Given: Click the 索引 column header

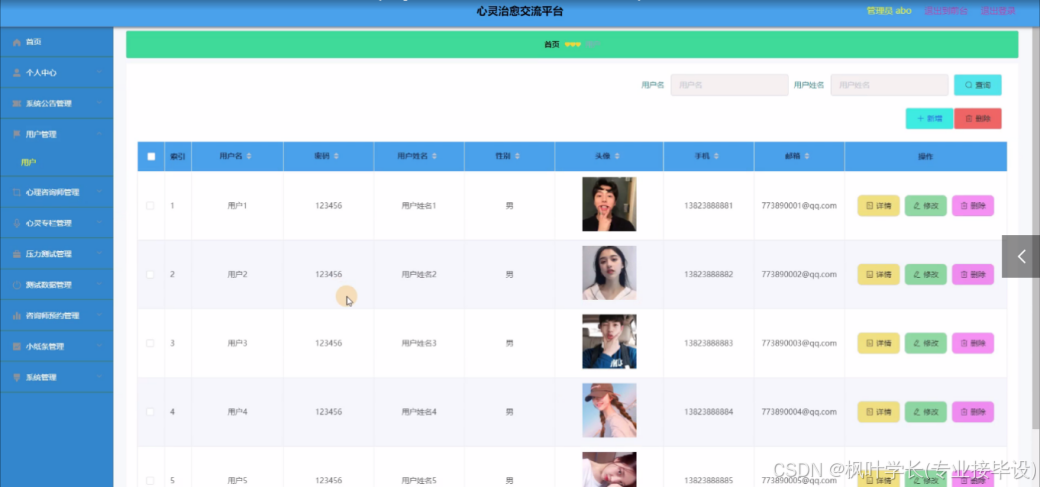Looking at the screenshot, I should coord(178,156).
